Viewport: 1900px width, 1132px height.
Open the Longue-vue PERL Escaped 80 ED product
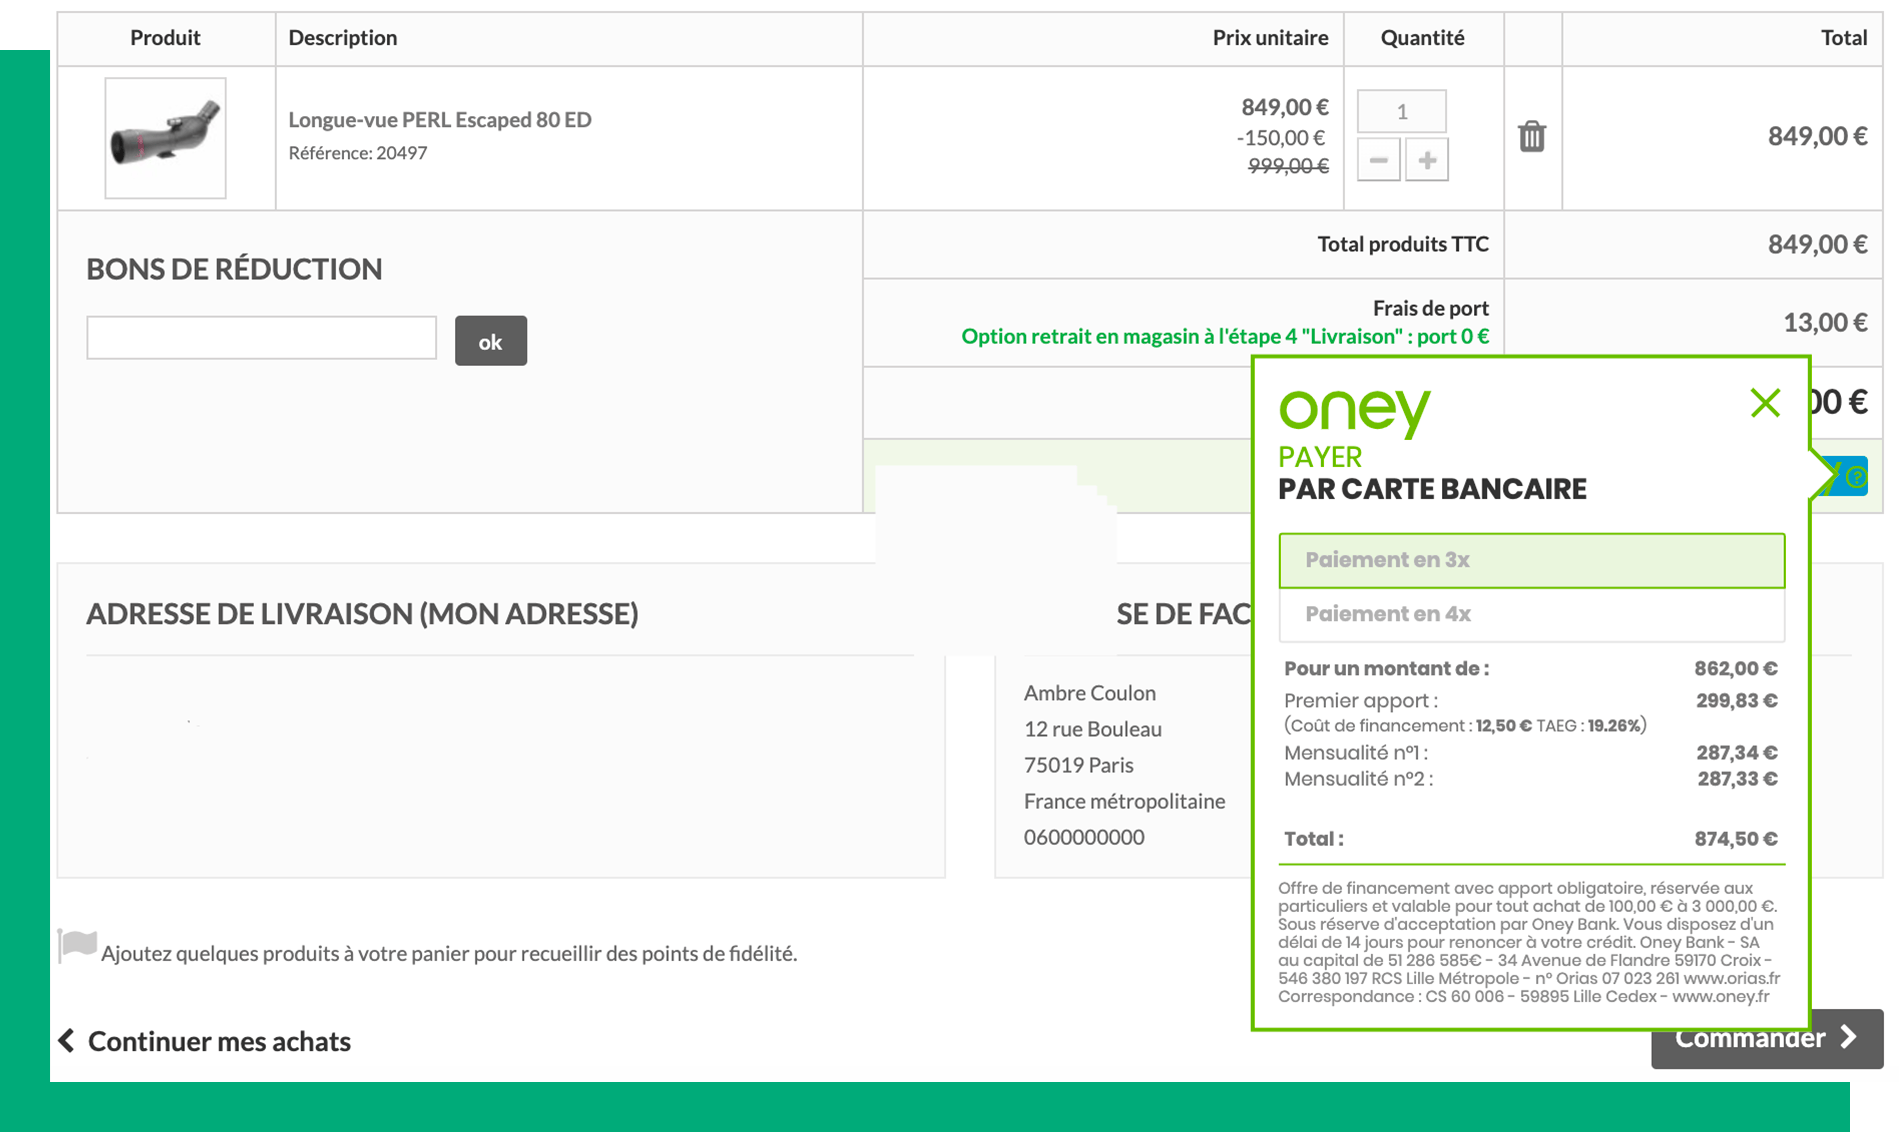pyautogui.click(x=439, y=119)
